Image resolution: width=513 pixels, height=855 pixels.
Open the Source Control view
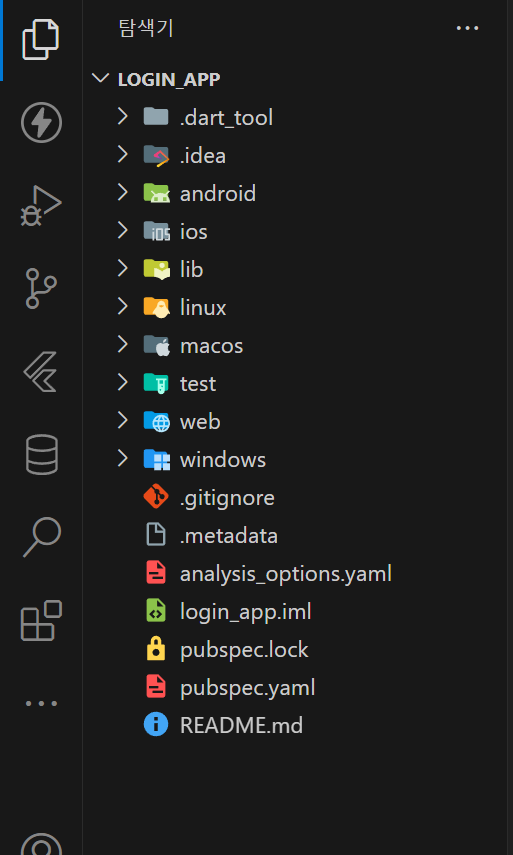(x=41, y=288)
